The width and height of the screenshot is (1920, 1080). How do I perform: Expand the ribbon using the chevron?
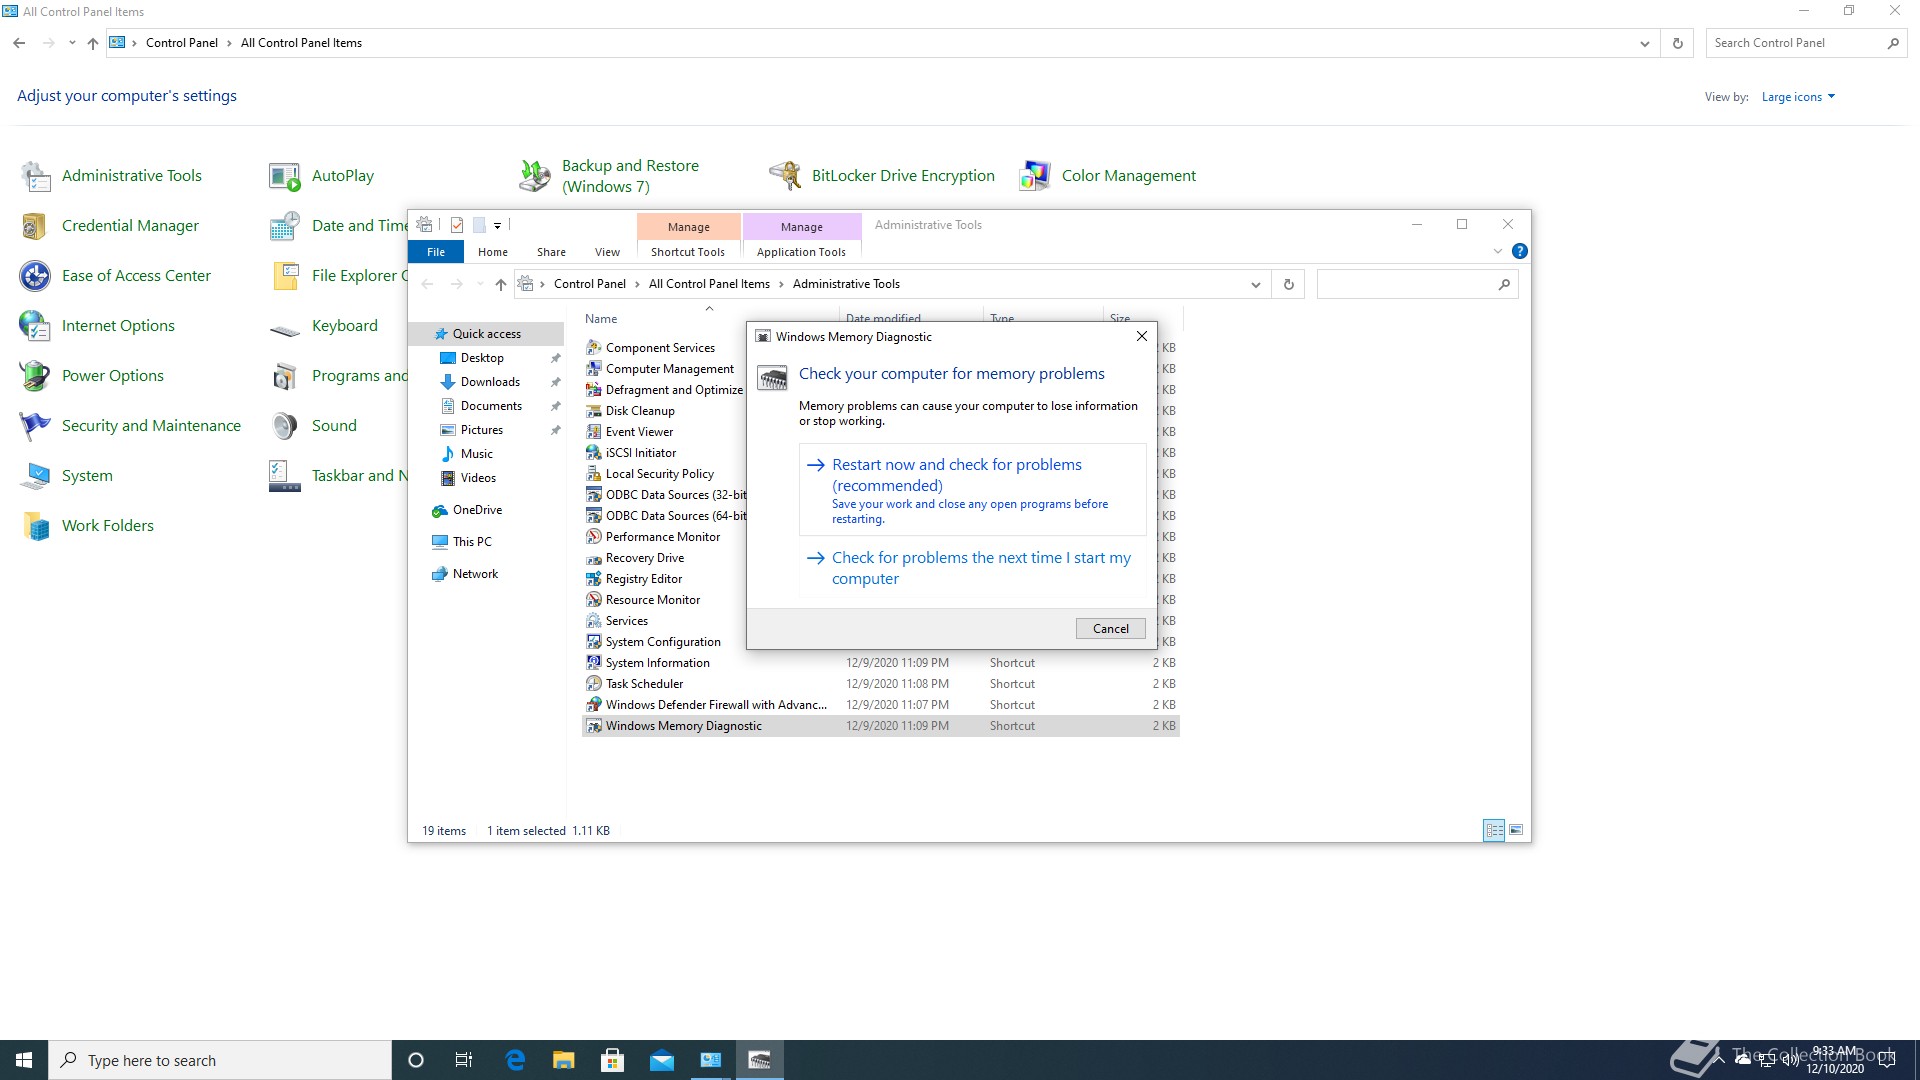click(x=1497, y=251)
